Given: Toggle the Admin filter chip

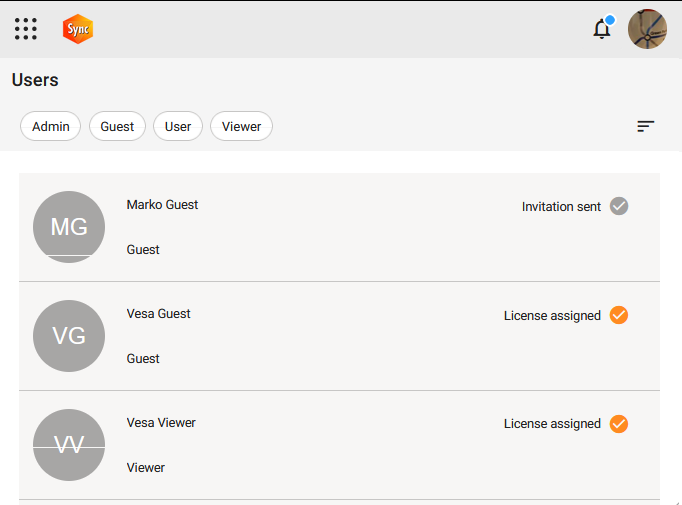Looking at the screenshot, I should click(51, 127).
